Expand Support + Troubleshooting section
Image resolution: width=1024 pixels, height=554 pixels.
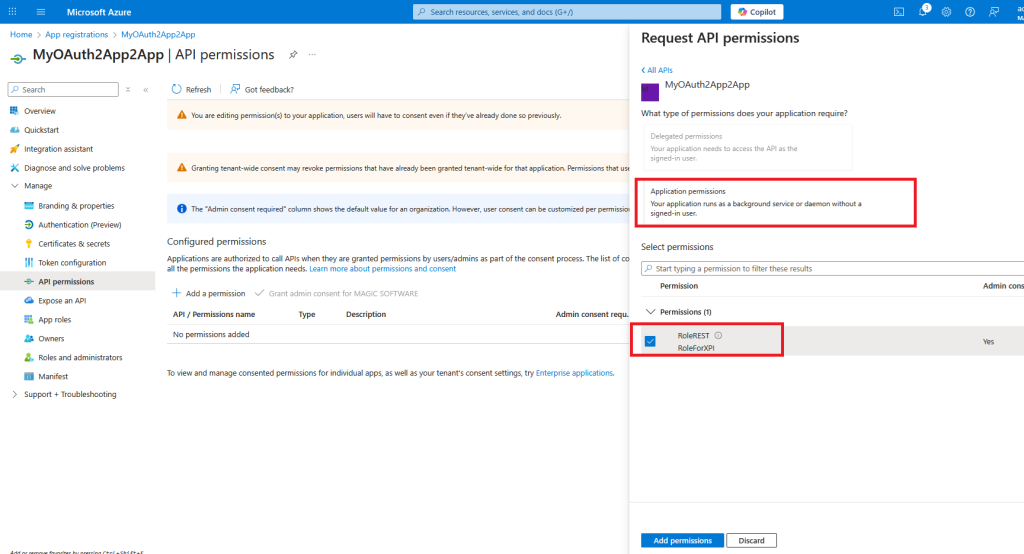point(14,394)
